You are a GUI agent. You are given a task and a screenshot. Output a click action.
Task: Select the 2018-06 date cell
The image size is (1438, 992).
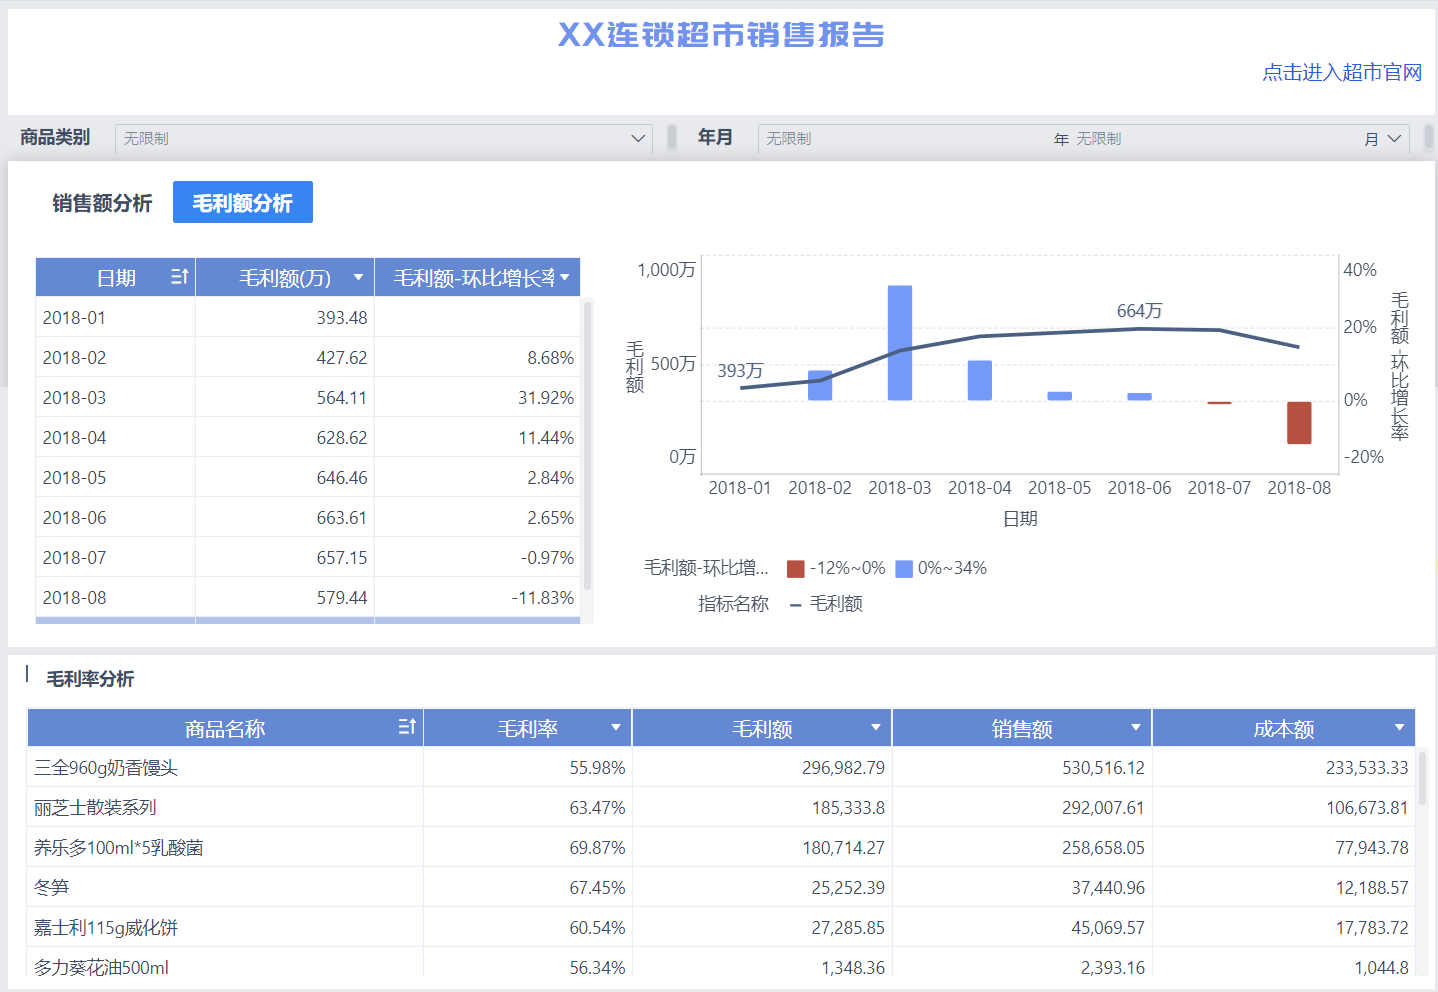pyautogui.click(x=115, y=517)
